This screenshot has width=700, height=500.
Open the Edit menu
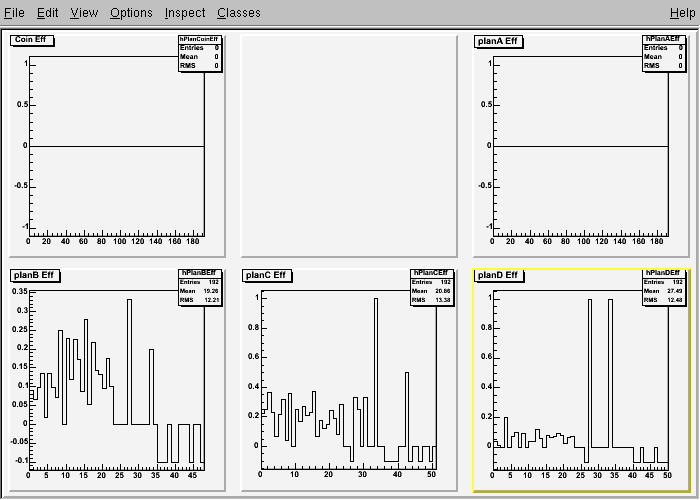coord(47,12)
